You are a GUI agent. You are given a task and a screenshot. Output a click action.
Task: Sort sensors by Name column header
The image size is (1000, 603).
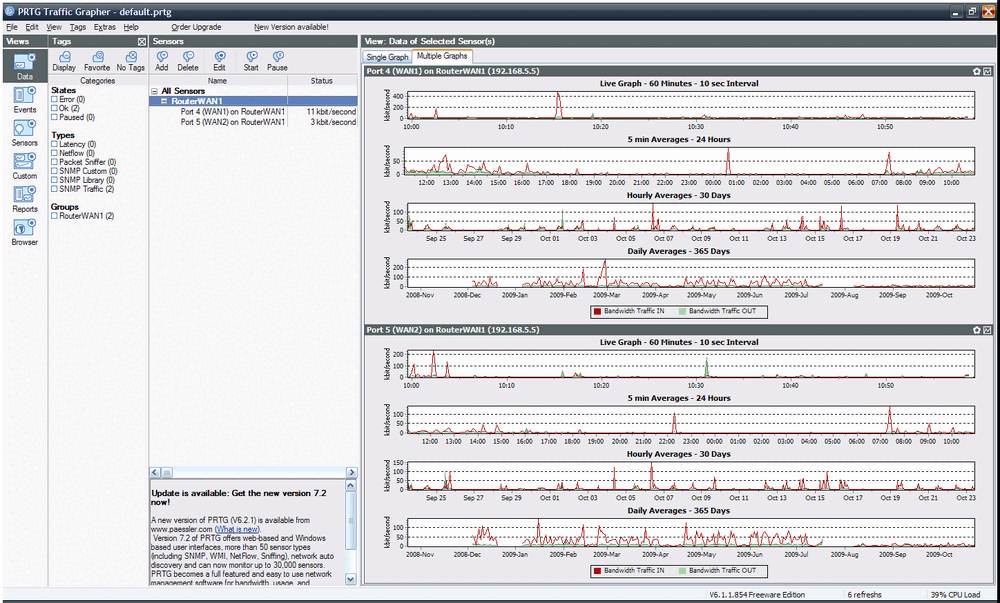click(218, 81)
